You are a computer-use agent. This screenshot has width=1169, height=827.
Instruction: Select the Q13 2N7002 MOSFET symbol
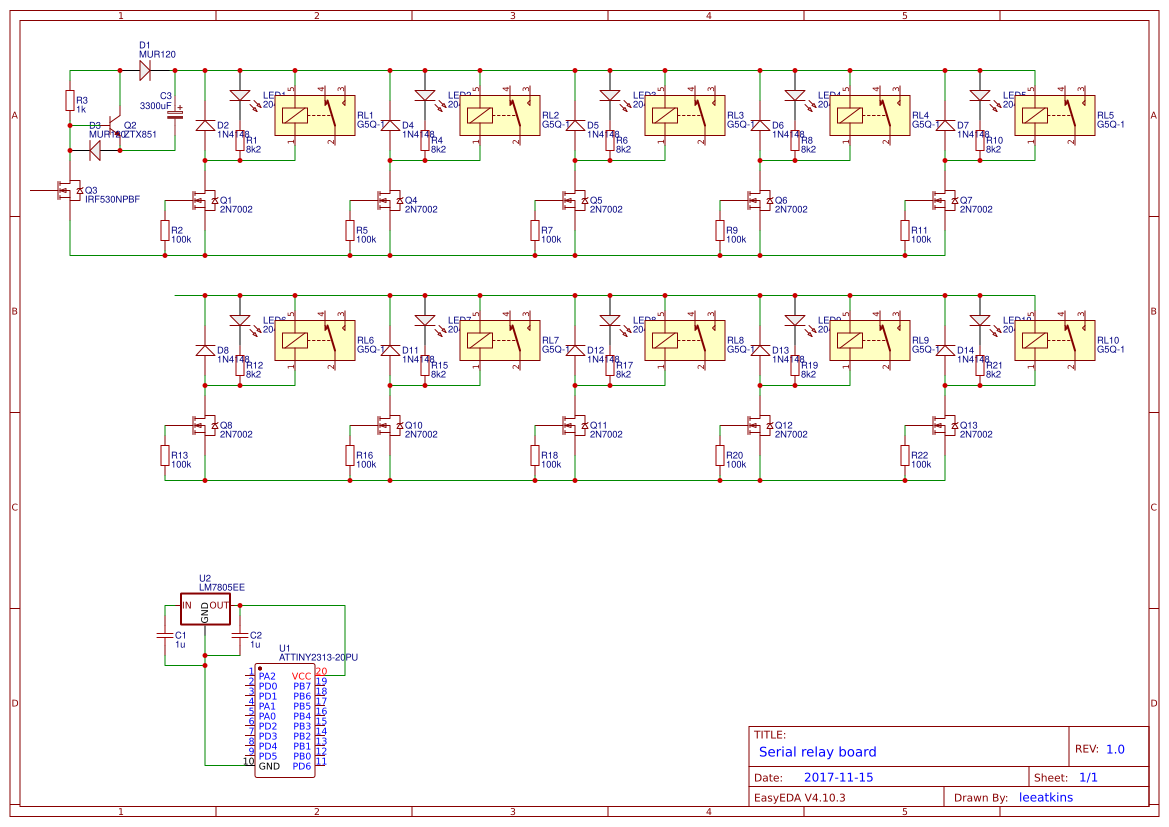point(944,426)
